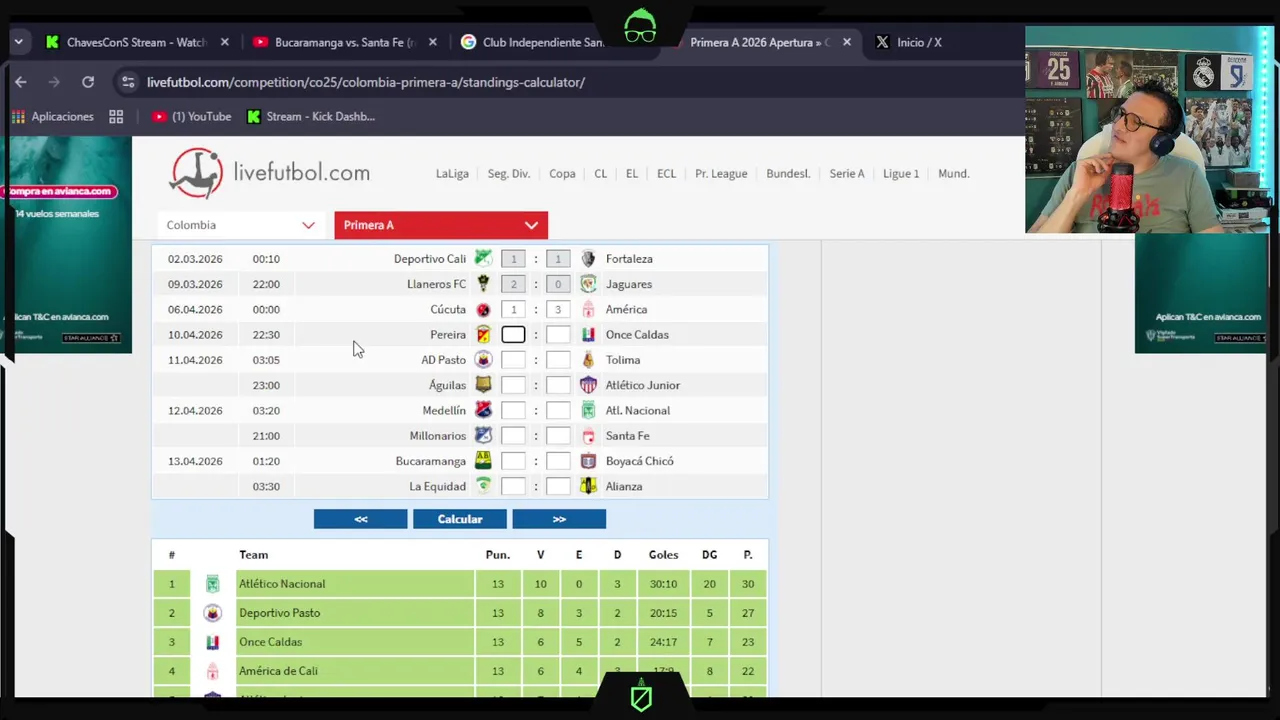Click the Santa Fe team crest
This screenshot has width=1280, height=720.
pyautogui.click(x=588, y=436)
